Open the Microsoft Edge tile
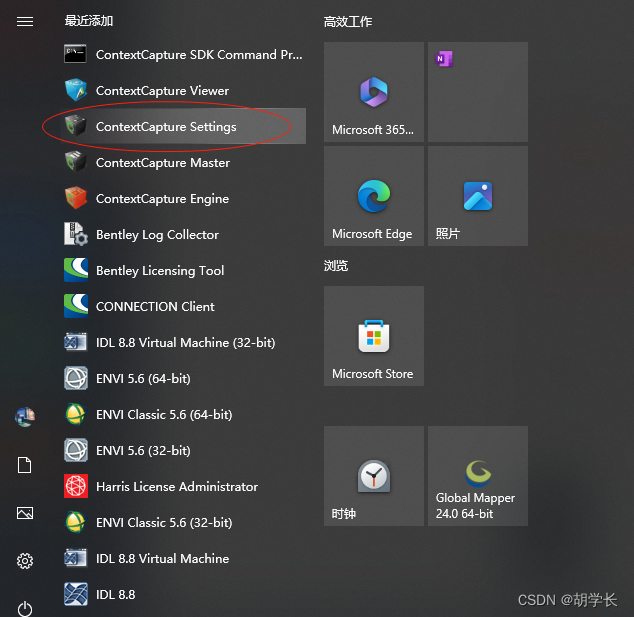 pyautogui.click(x=374, y=196)
